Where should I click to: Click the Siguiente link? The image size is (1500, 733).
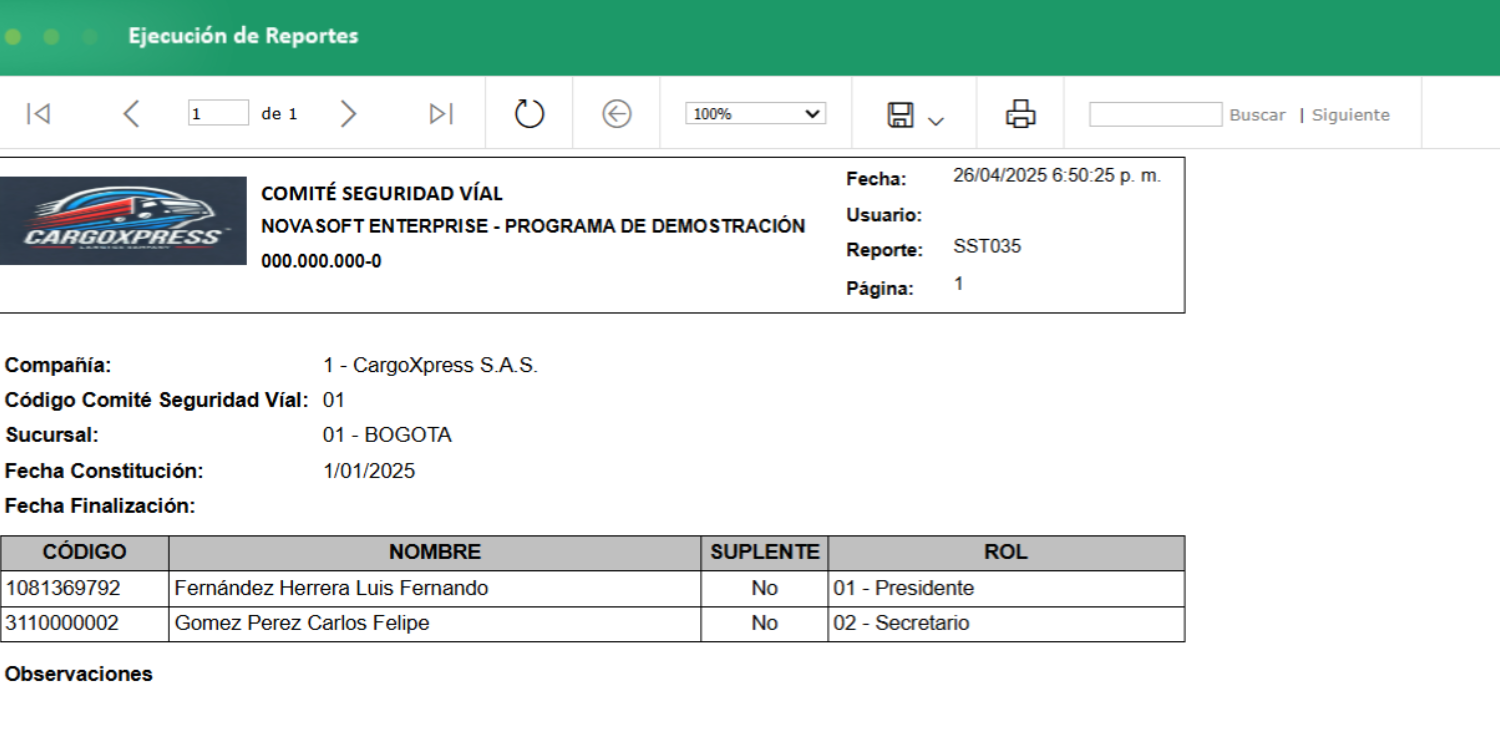(x=1350, y=114)
